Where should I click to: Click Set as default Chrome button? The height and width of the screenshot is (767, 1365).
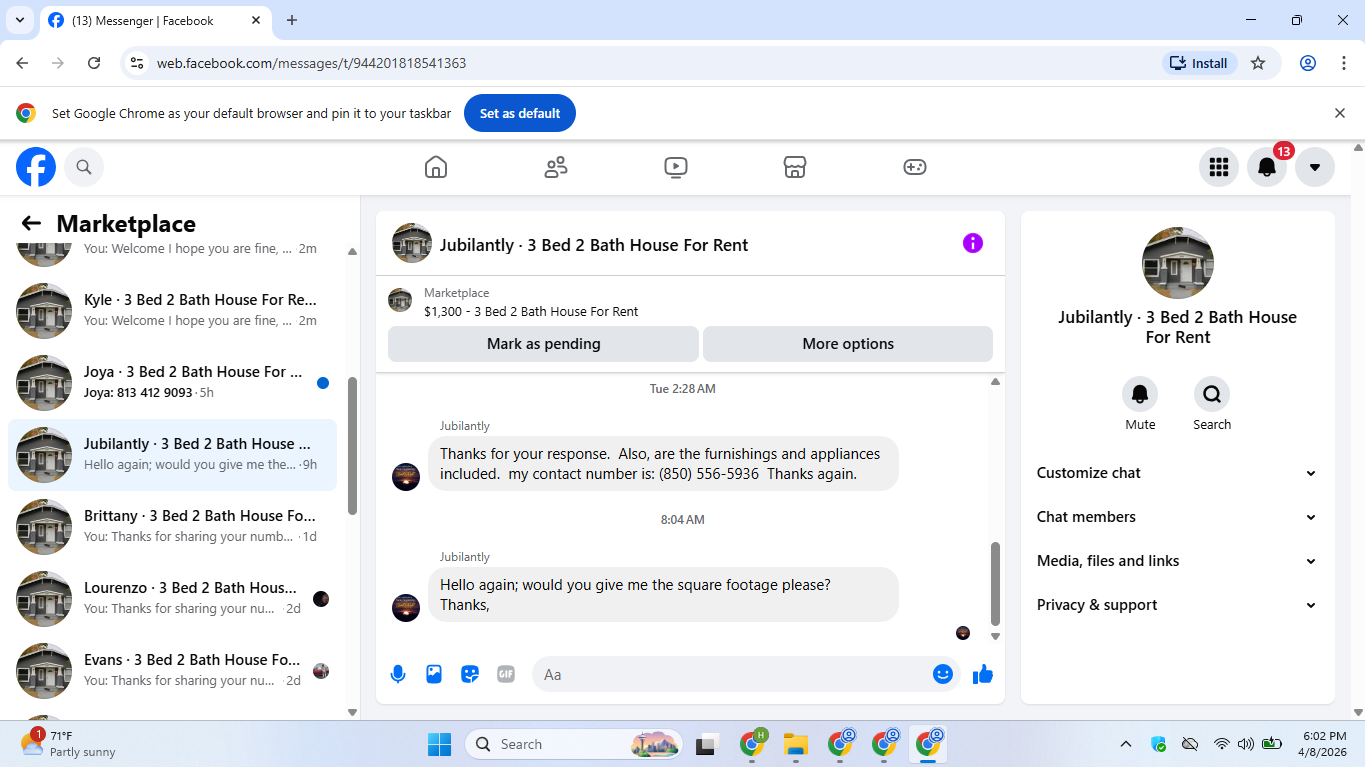coord(520,113)
